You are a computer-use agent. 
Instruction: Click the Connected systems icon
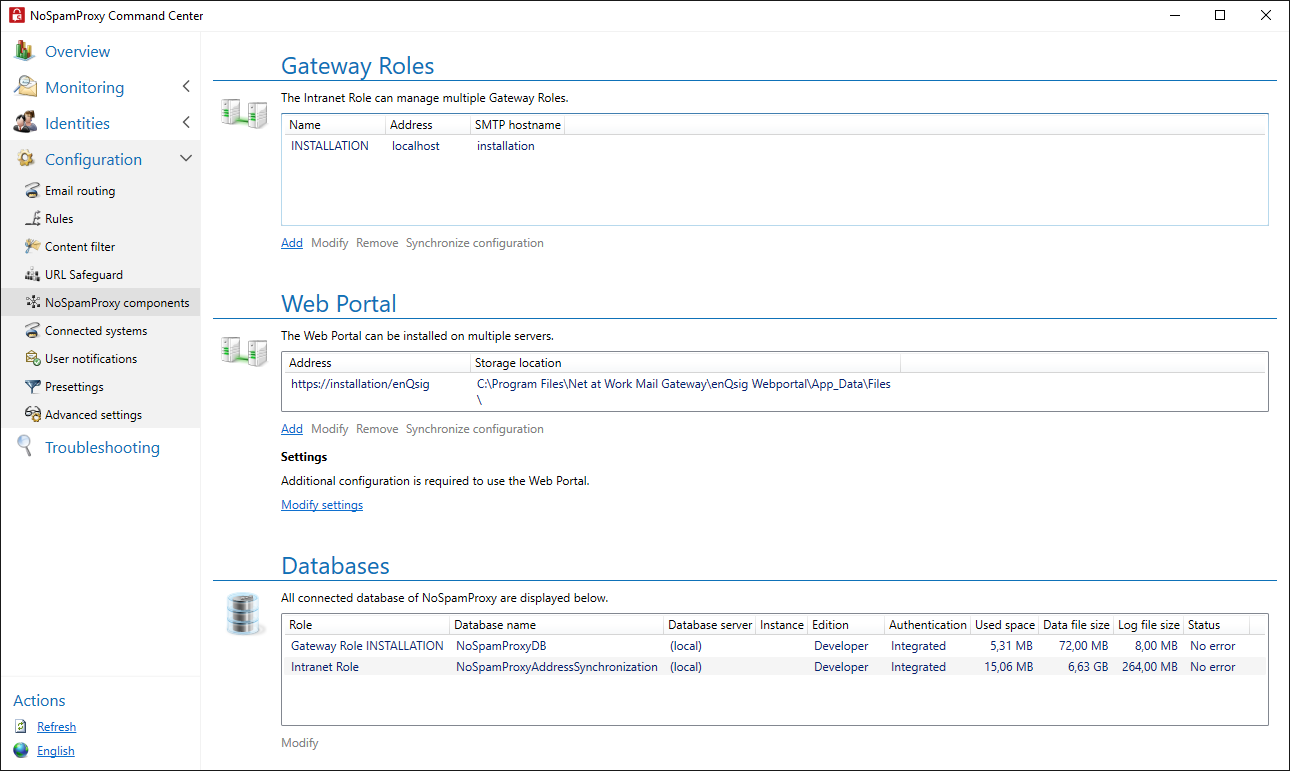coord(33,331)
